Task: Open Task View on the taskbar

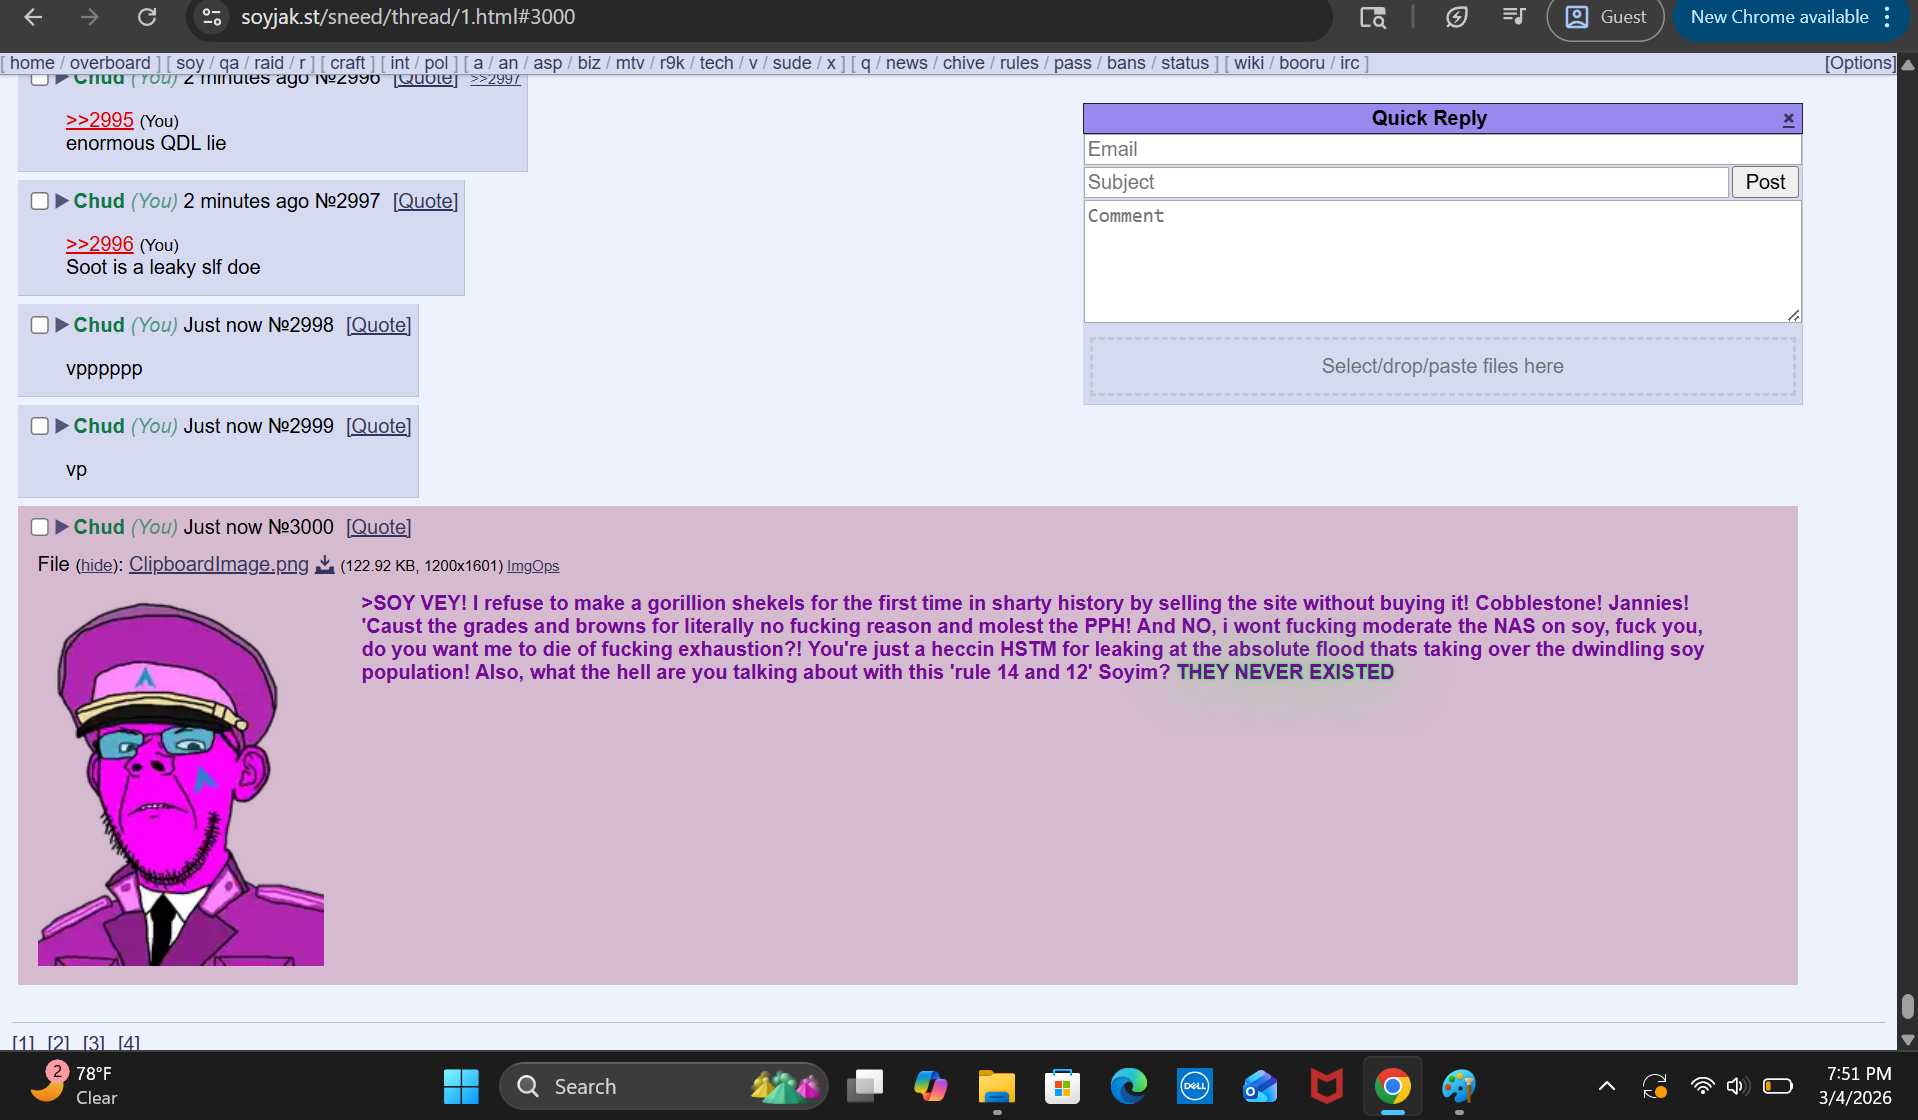Action: [865, 1086]
